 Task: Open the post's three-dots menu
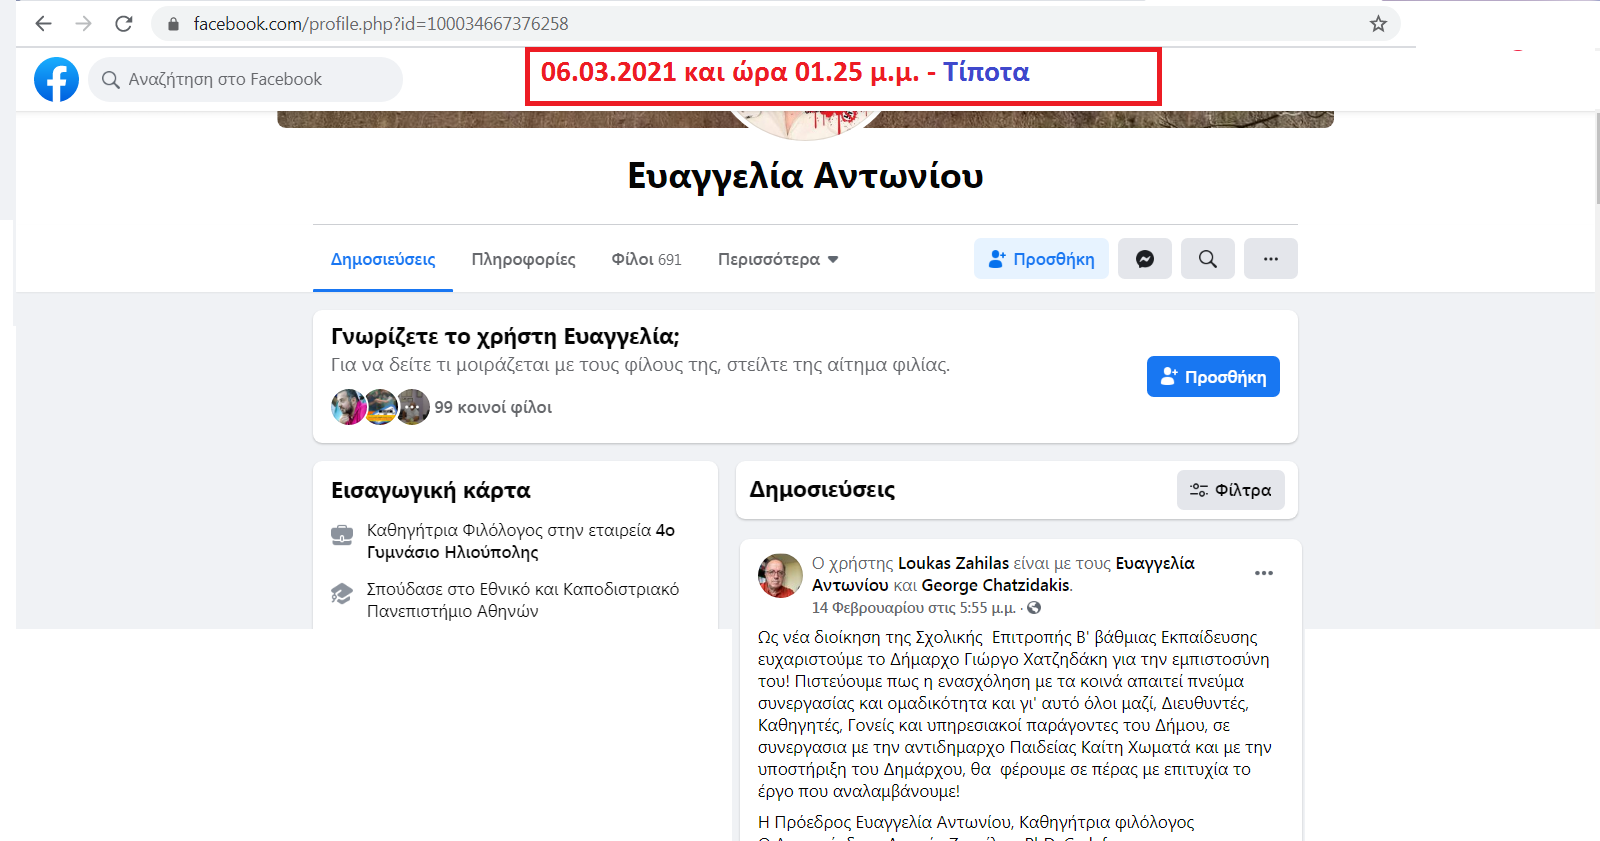click(1264, 573)
